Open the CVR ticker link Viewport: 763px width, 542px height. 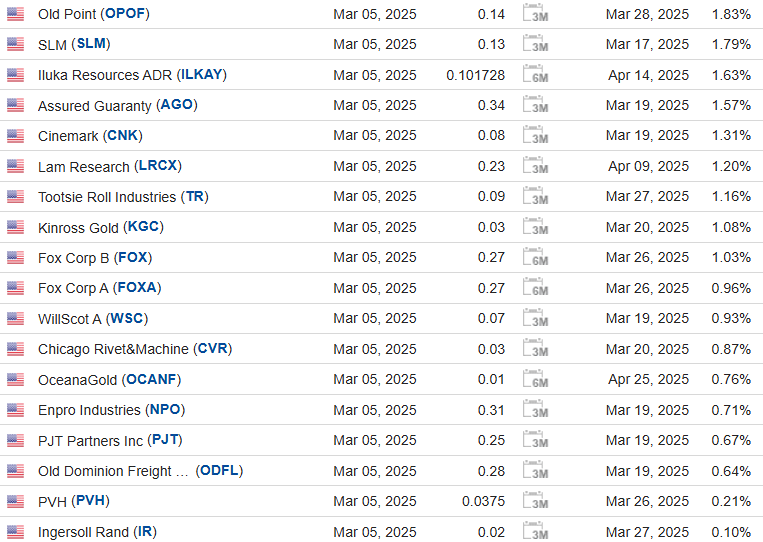[212, 349]
